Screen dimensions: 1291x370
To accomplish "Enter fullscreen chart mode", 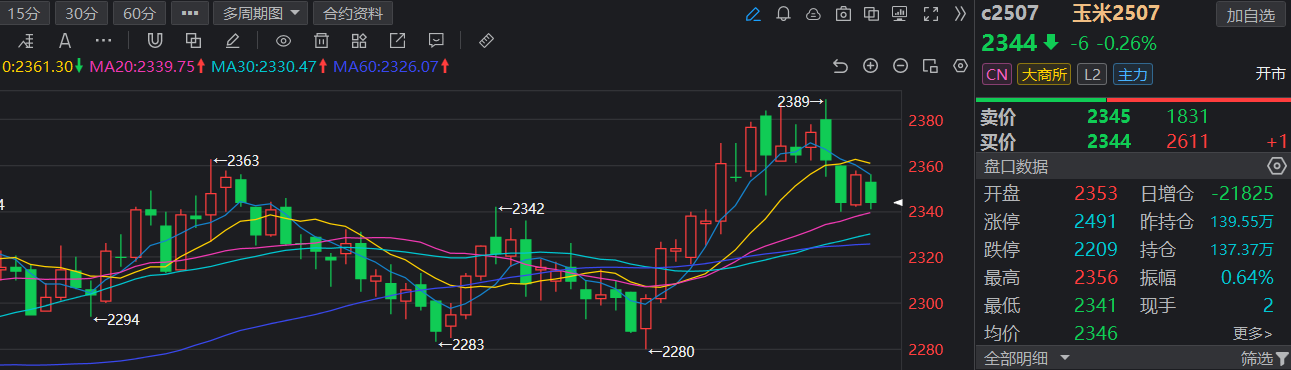I will coord(931,14).
